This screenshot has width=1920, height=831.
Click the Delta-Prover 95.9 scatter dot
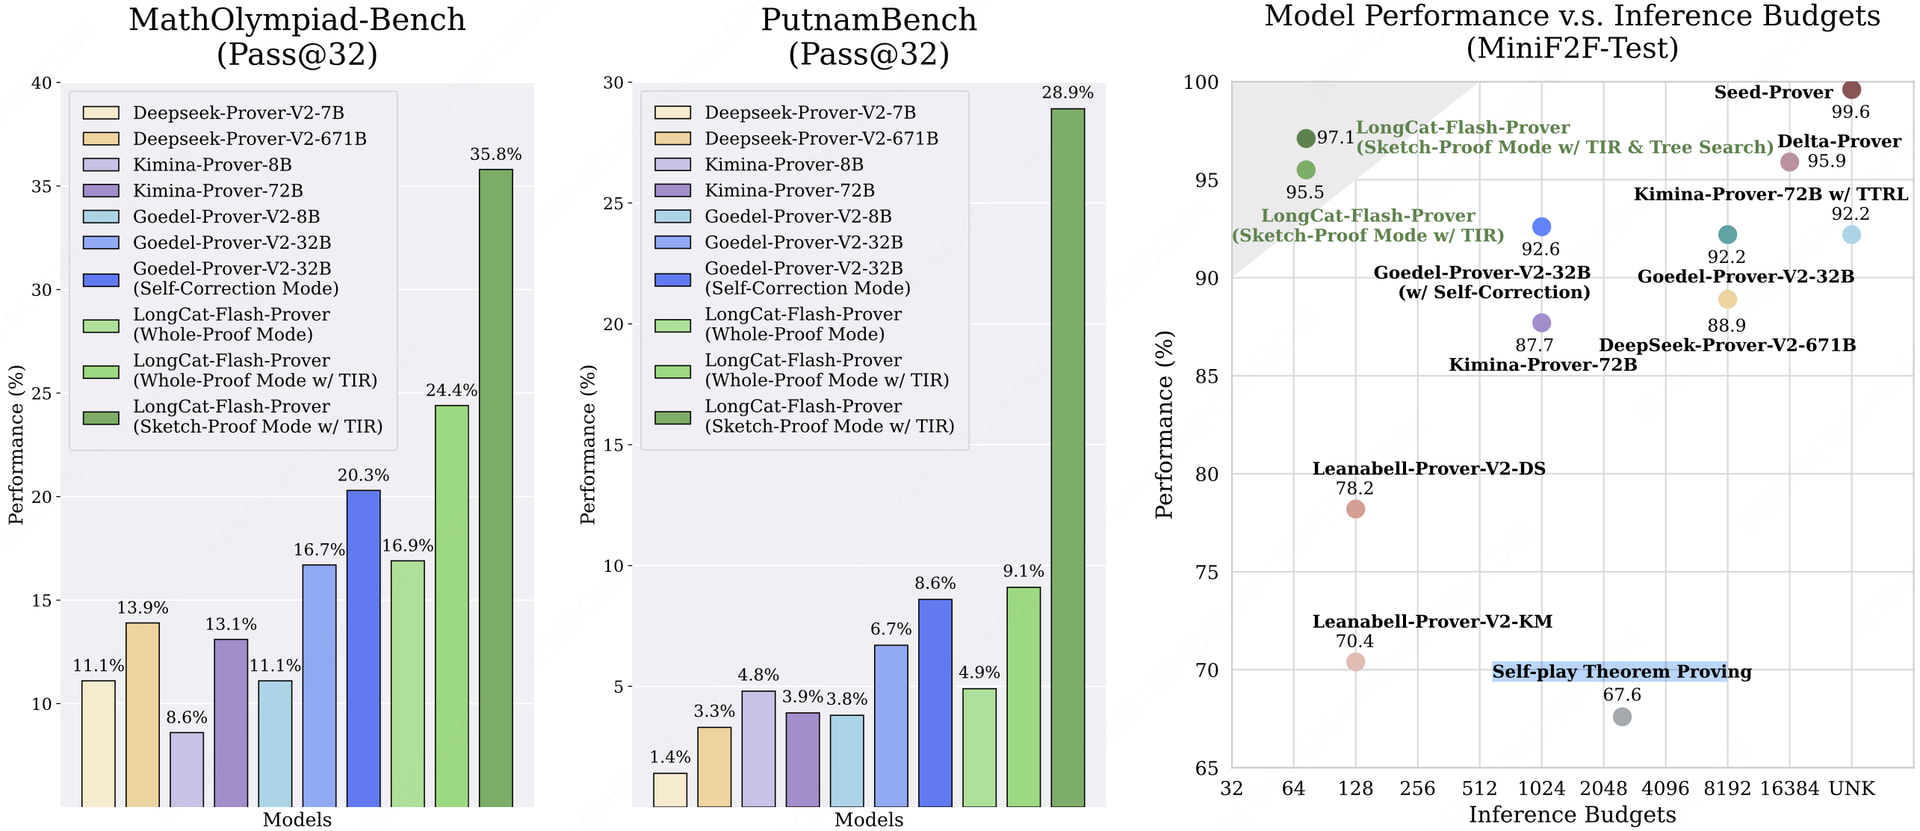[x=1789, y=162]
